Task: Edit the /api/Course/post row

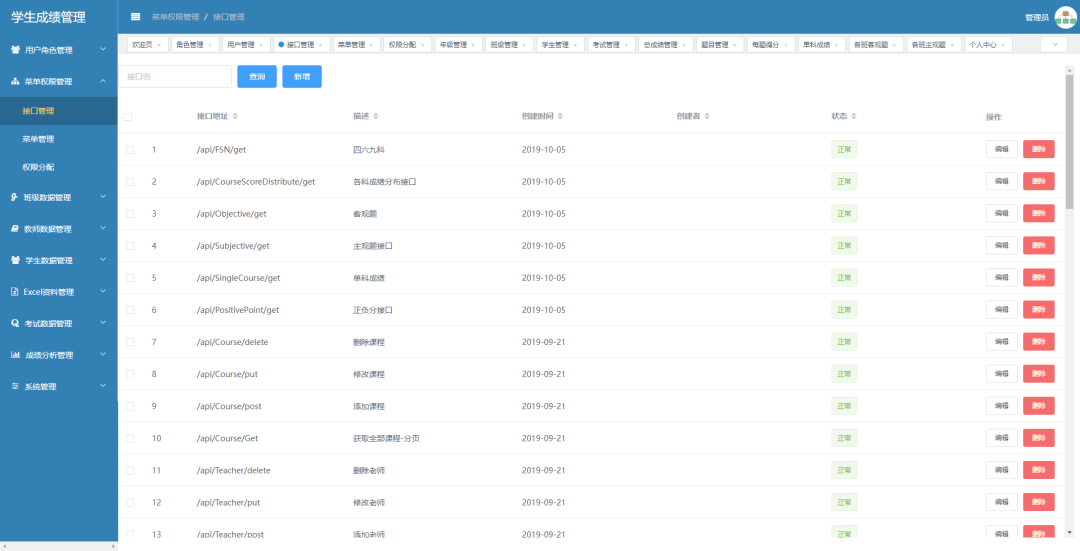Action: pos(1001,406)
